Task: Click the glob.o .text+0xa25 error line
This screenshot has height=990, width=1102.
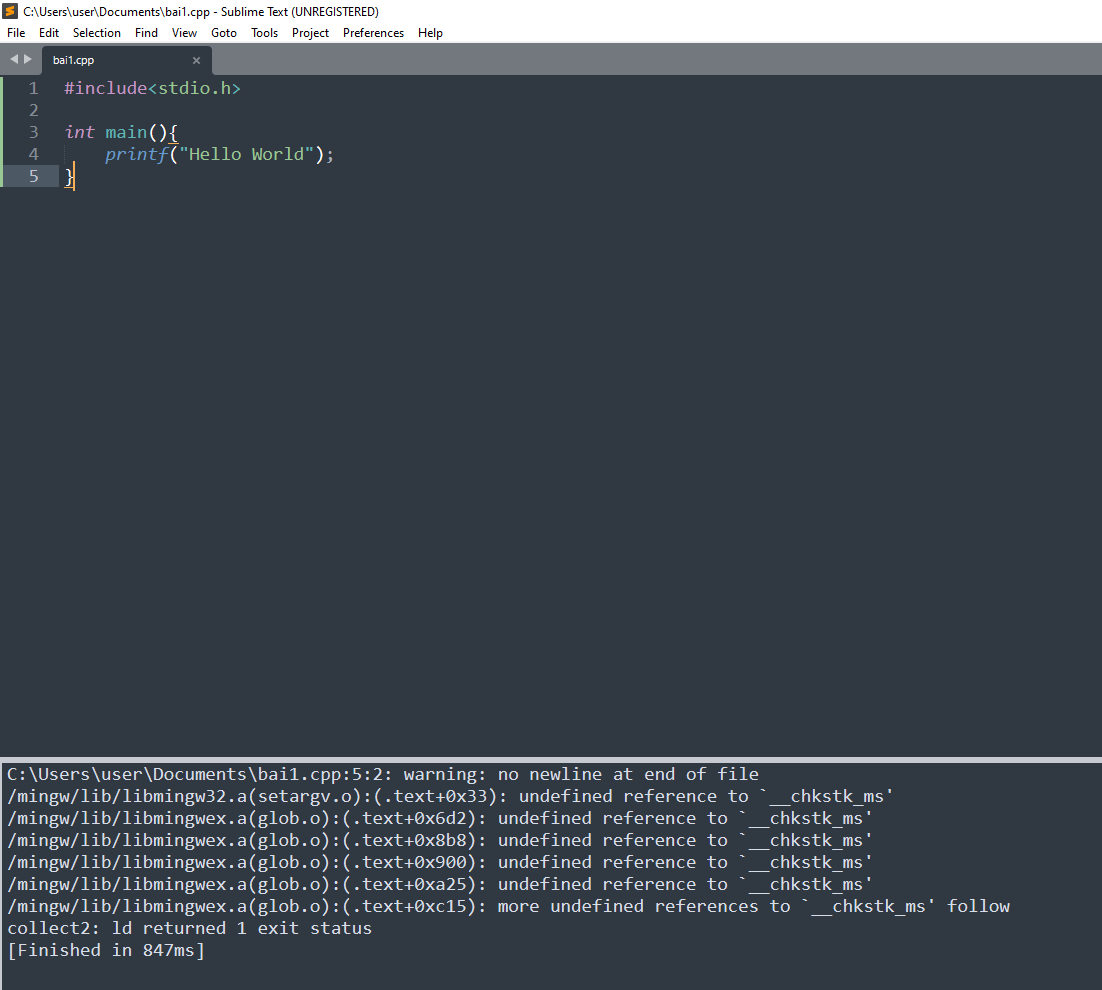Action: (440, 884)
